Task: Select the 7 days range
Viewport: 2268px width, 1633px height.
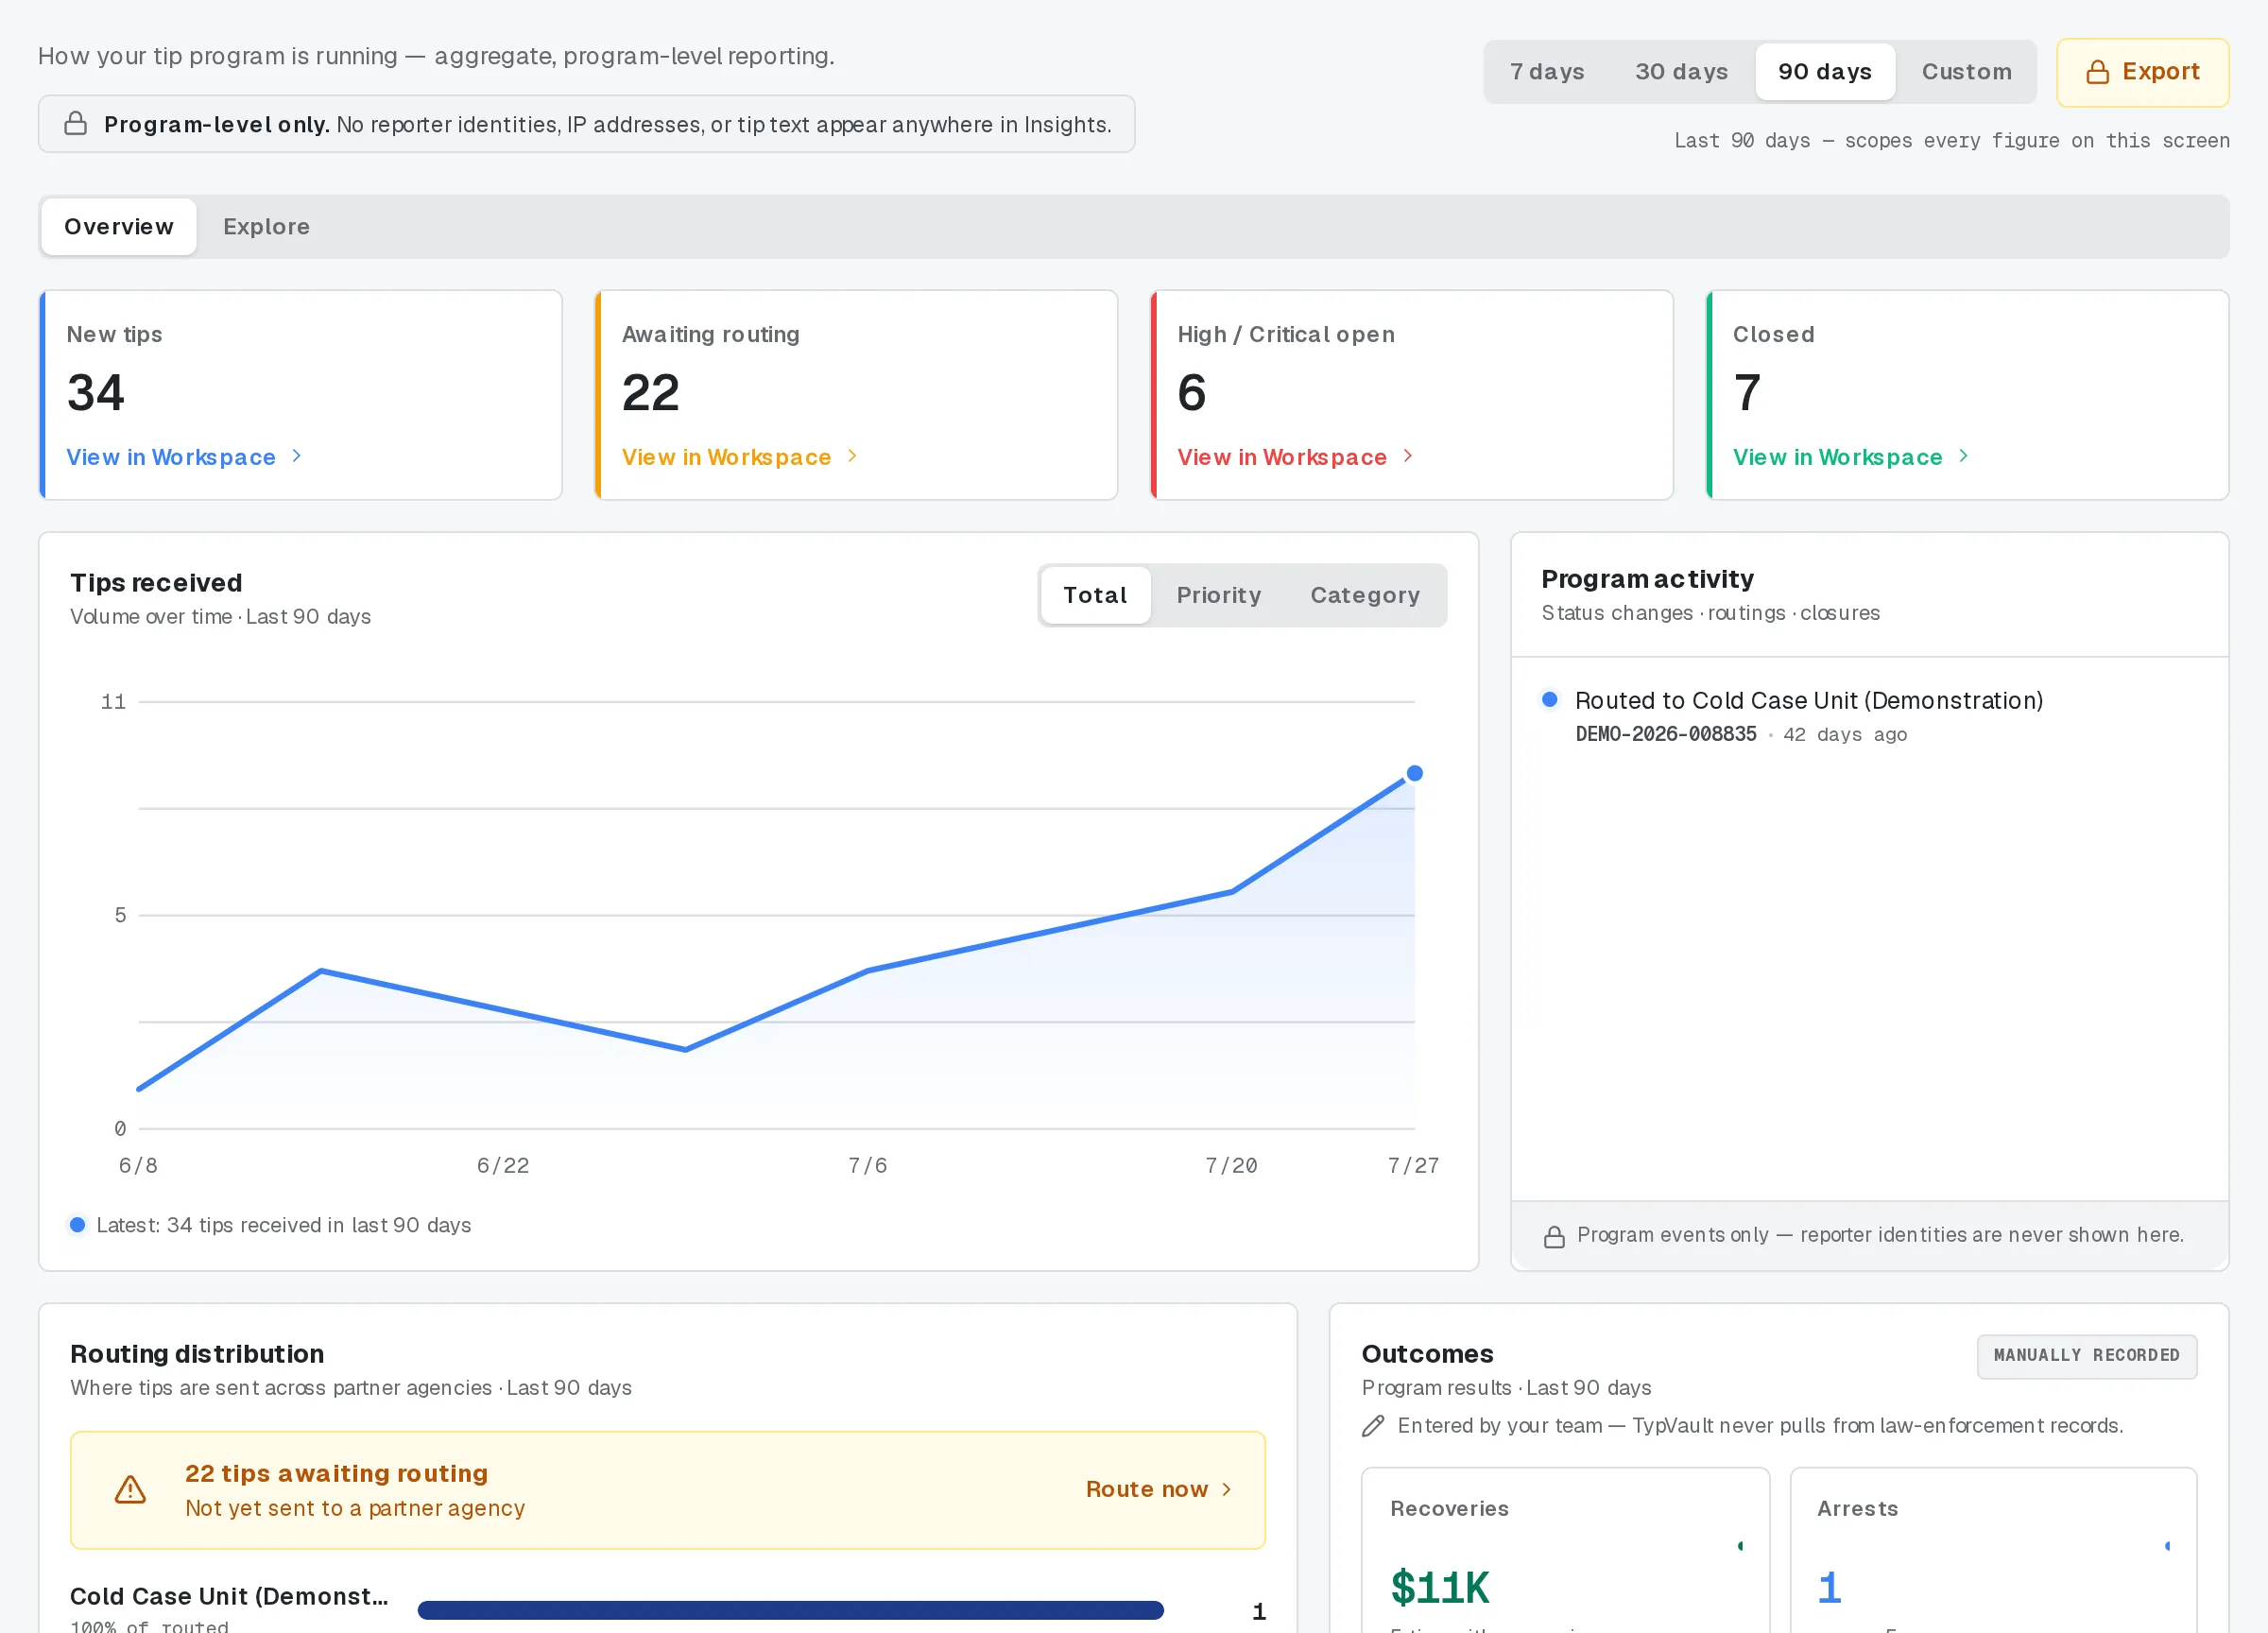Action: [1547, 72]
